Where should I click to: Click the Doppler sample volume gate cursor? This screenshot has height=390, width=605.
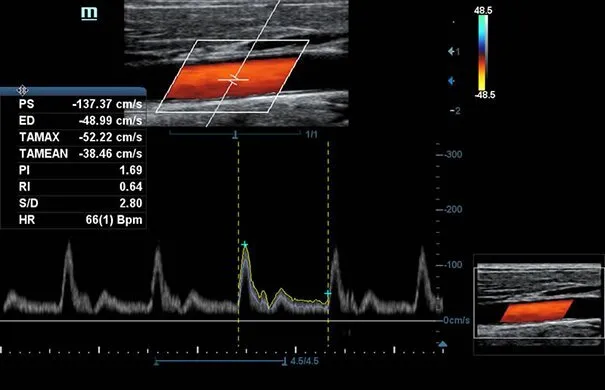[x=233, y=80]
